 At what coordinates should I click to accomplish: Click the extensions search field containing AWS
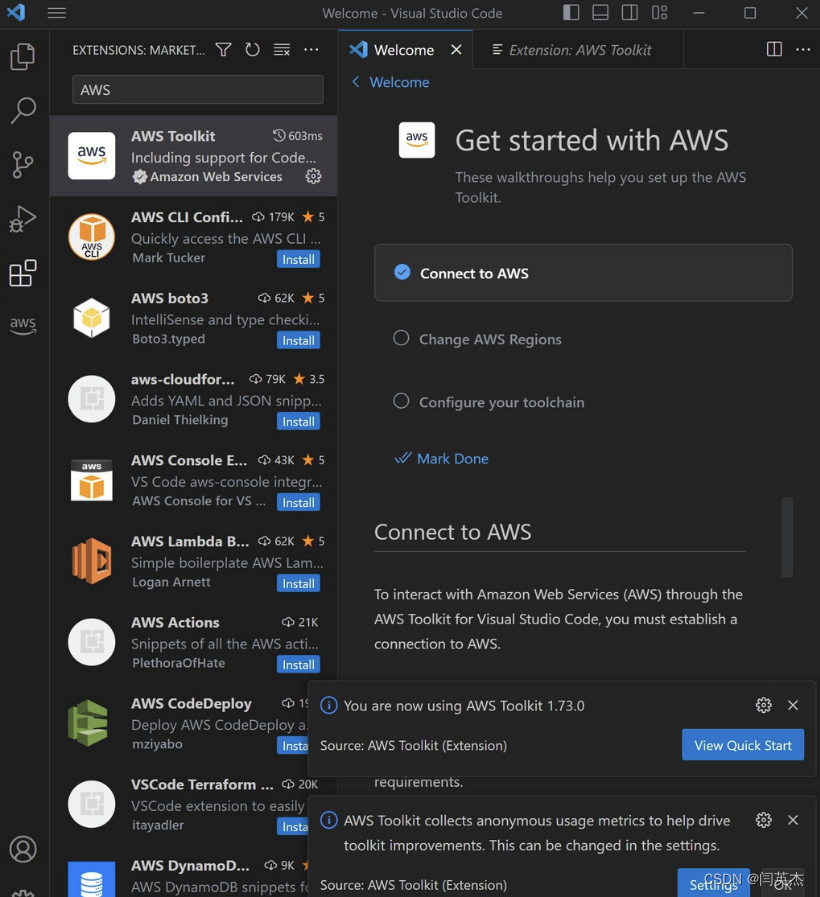point(198,90)
